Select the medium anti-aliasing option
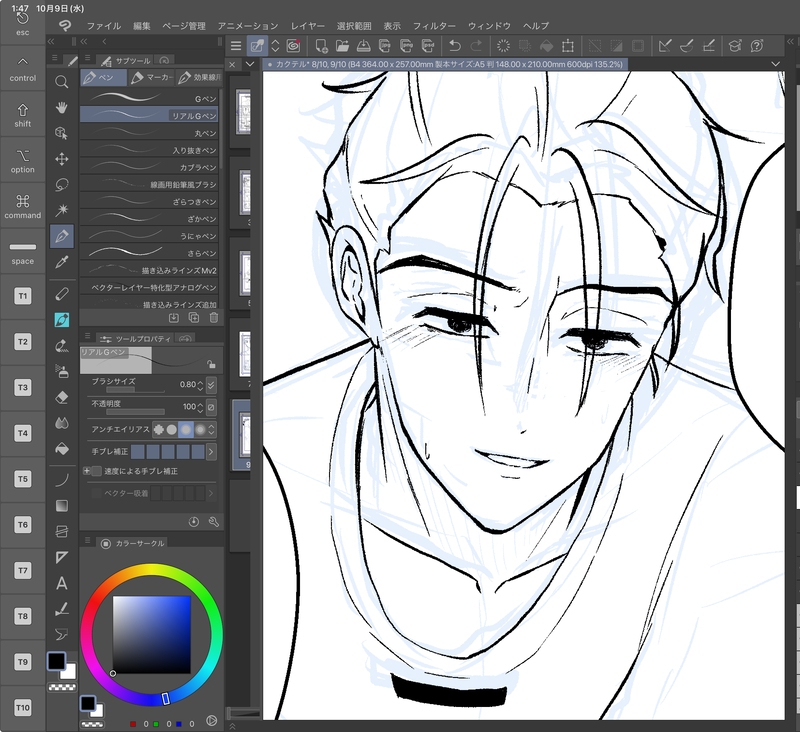This screenshot has width=800, height=732. [x=186, y=430]
